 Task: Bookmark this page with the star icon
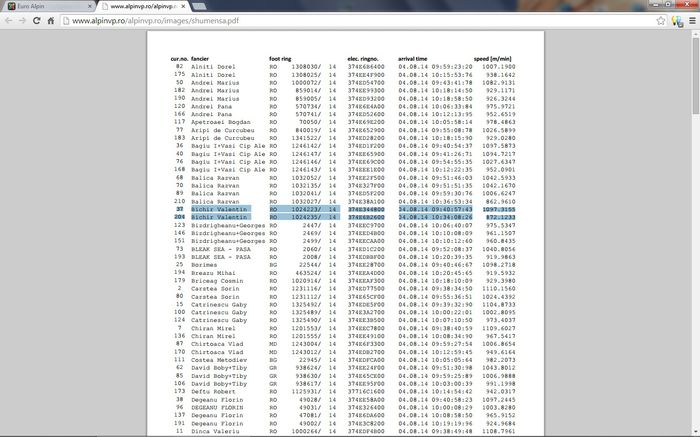click(662, 20)
